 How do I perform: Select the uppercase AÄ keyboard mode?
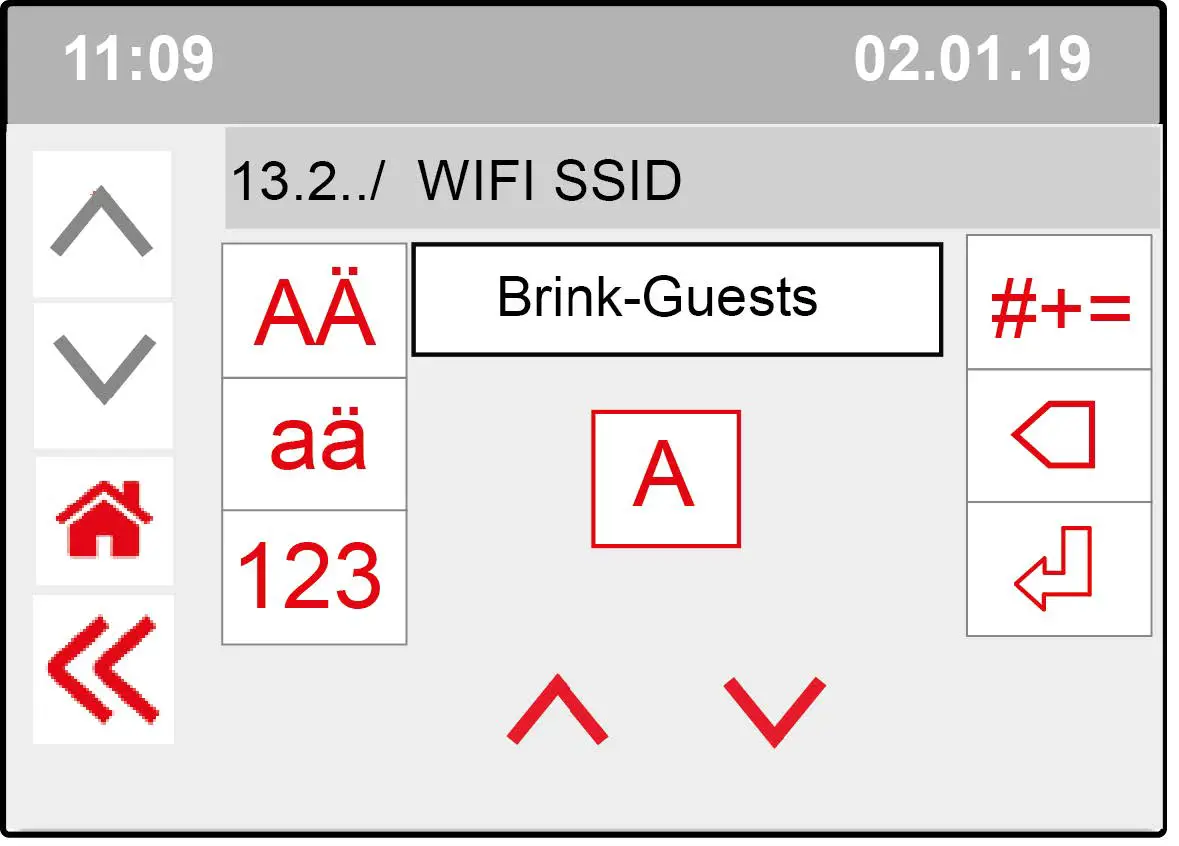point(313,308)
